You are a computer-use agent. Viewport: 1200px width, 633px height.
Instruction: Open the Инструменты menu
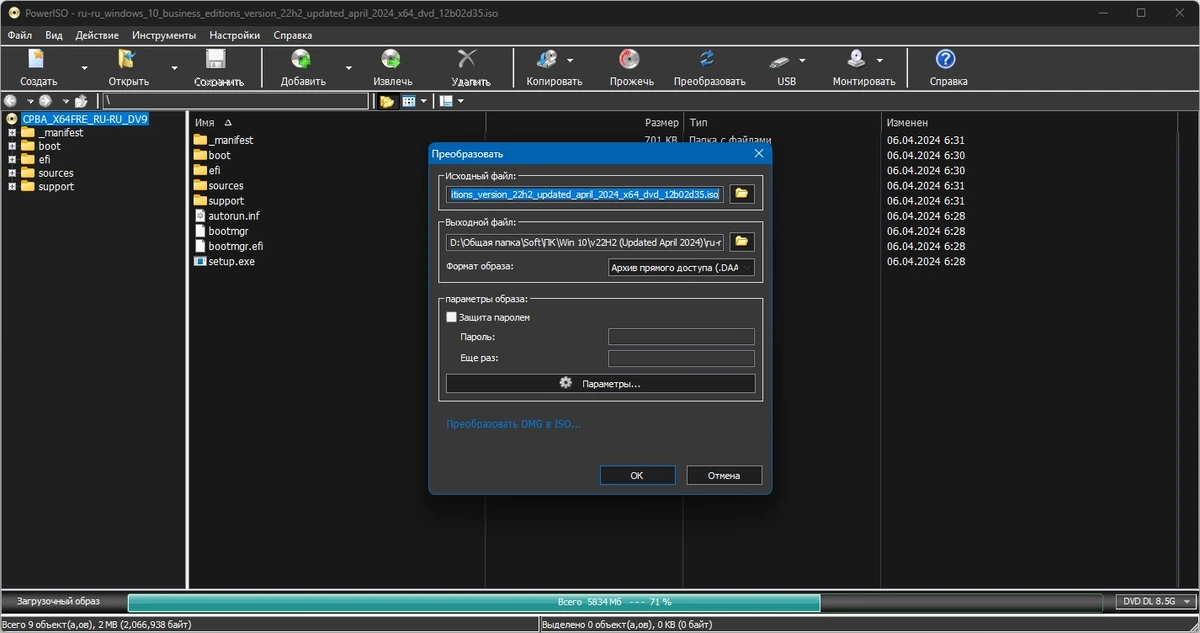164,35
